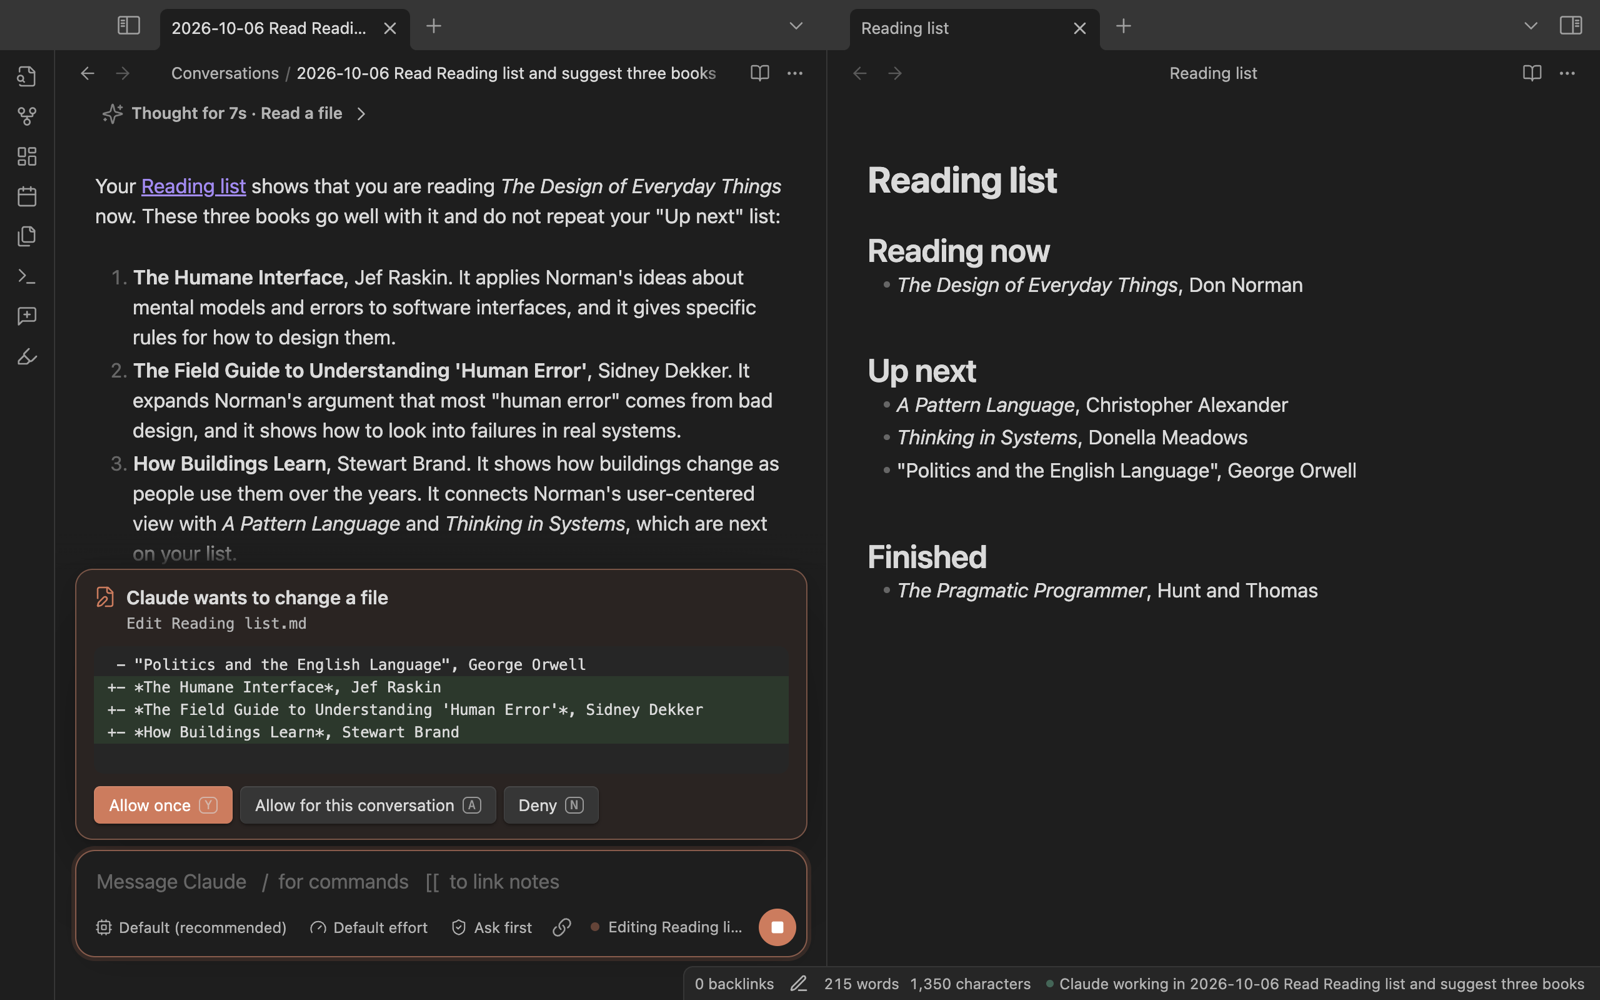Navigate back in conversation pane
1600x1000 pixels.
(x=88, y=73)
